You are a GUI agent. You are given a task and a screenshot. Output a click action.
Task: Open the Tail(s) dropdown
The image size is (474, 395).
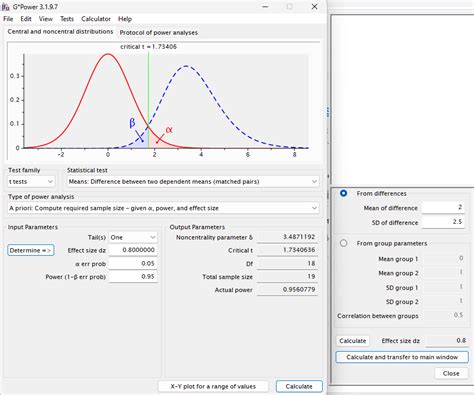[133, 237]
